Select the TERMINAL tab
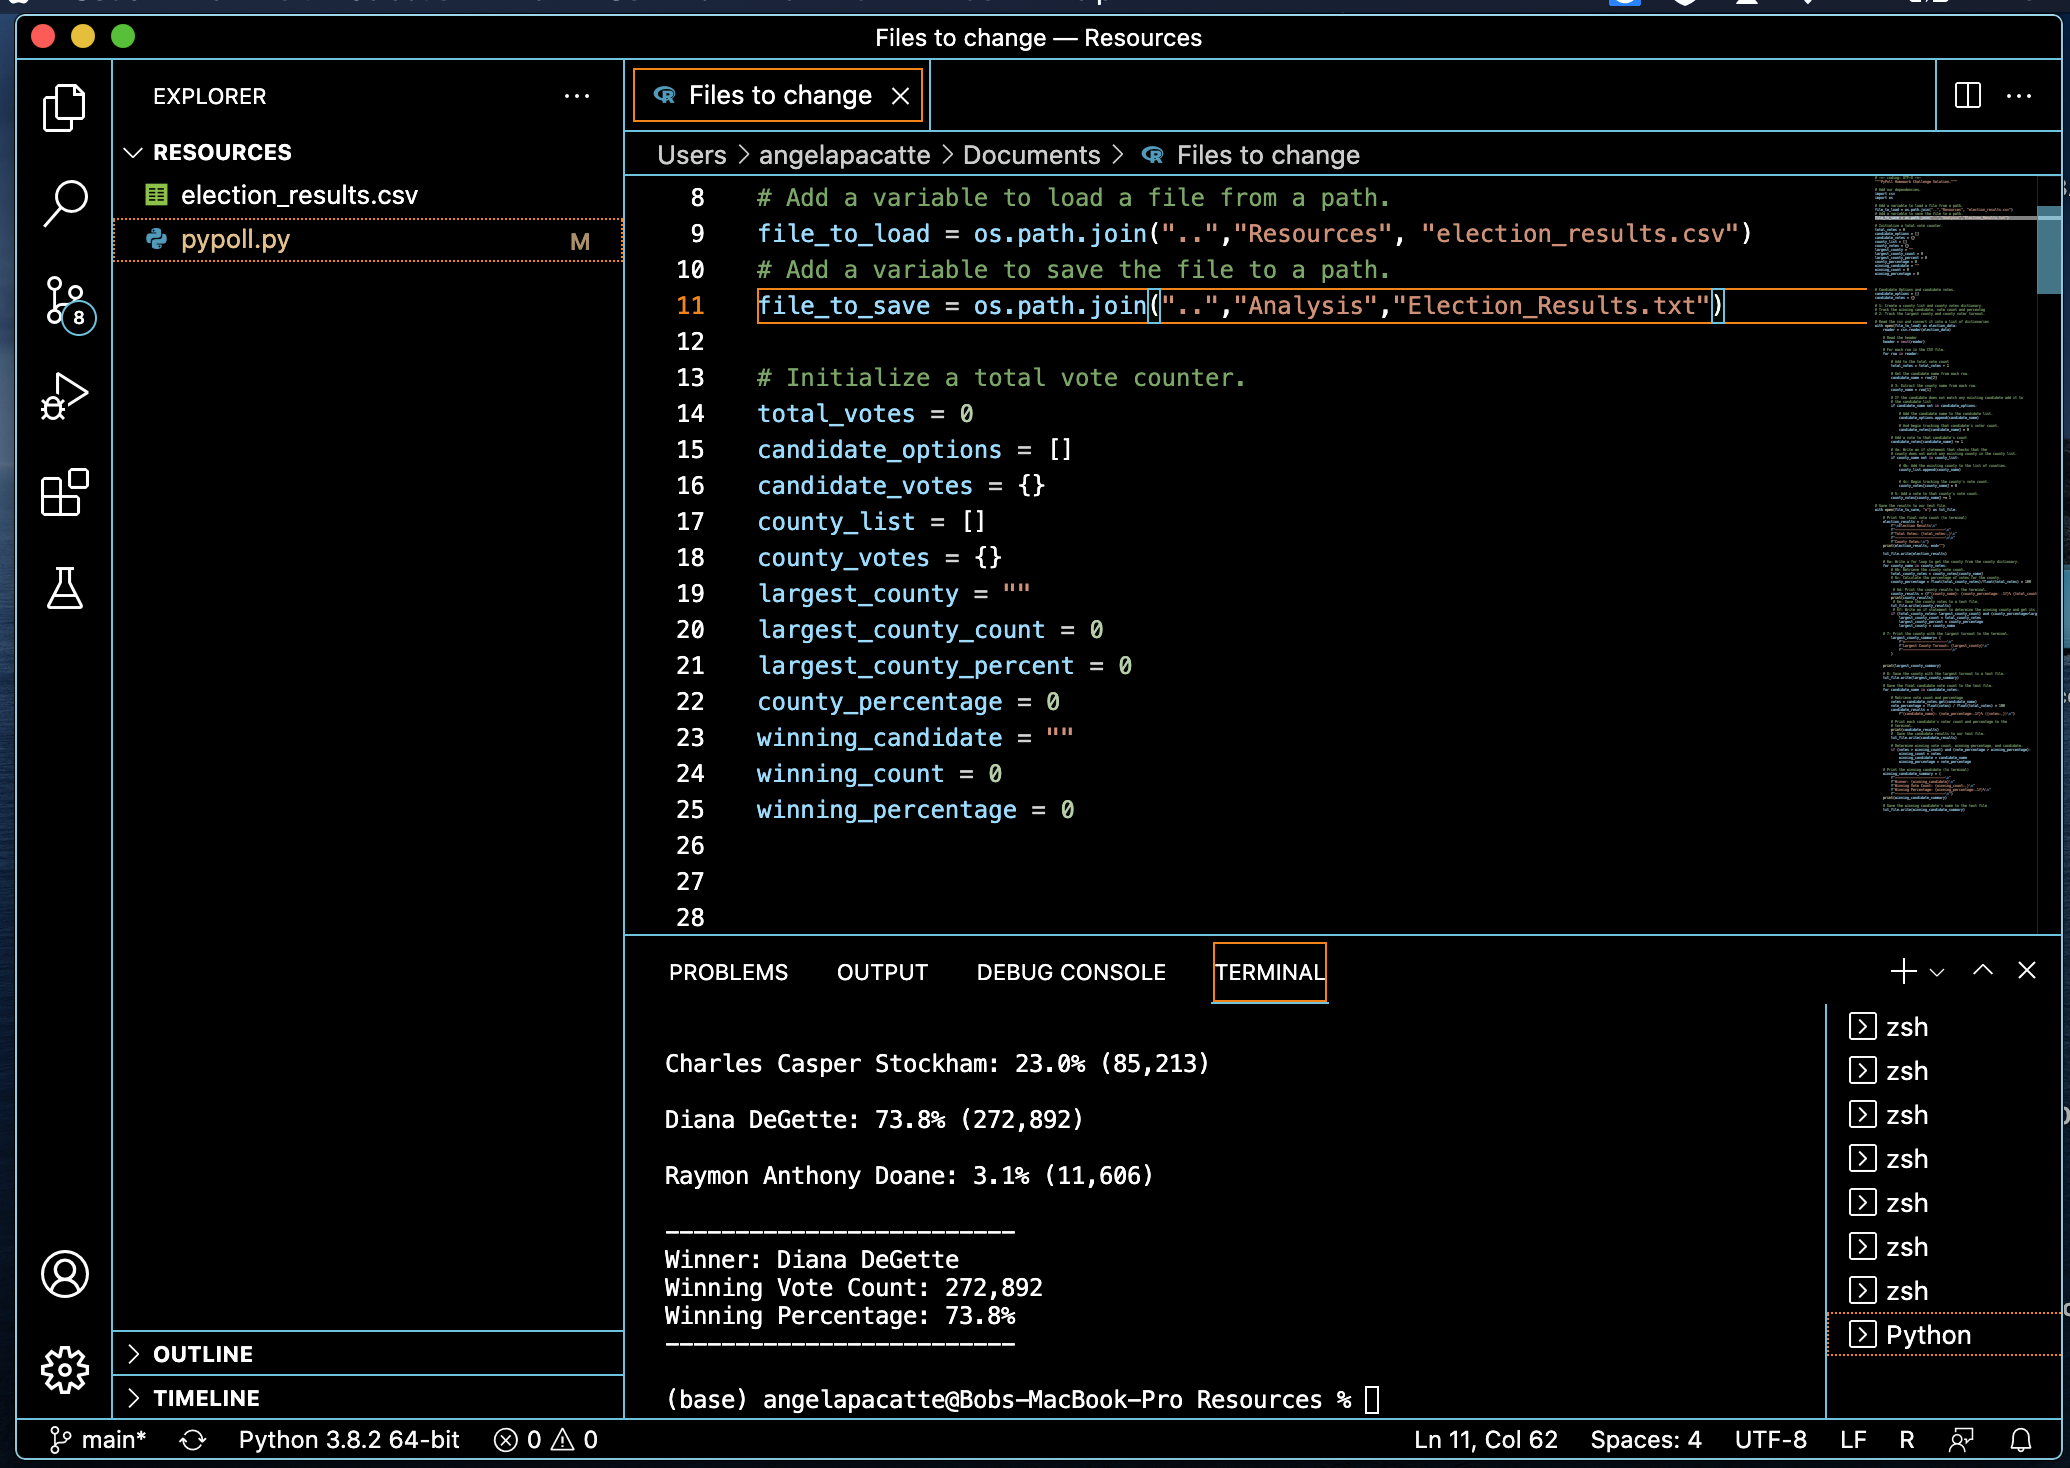 point(1270,972)
